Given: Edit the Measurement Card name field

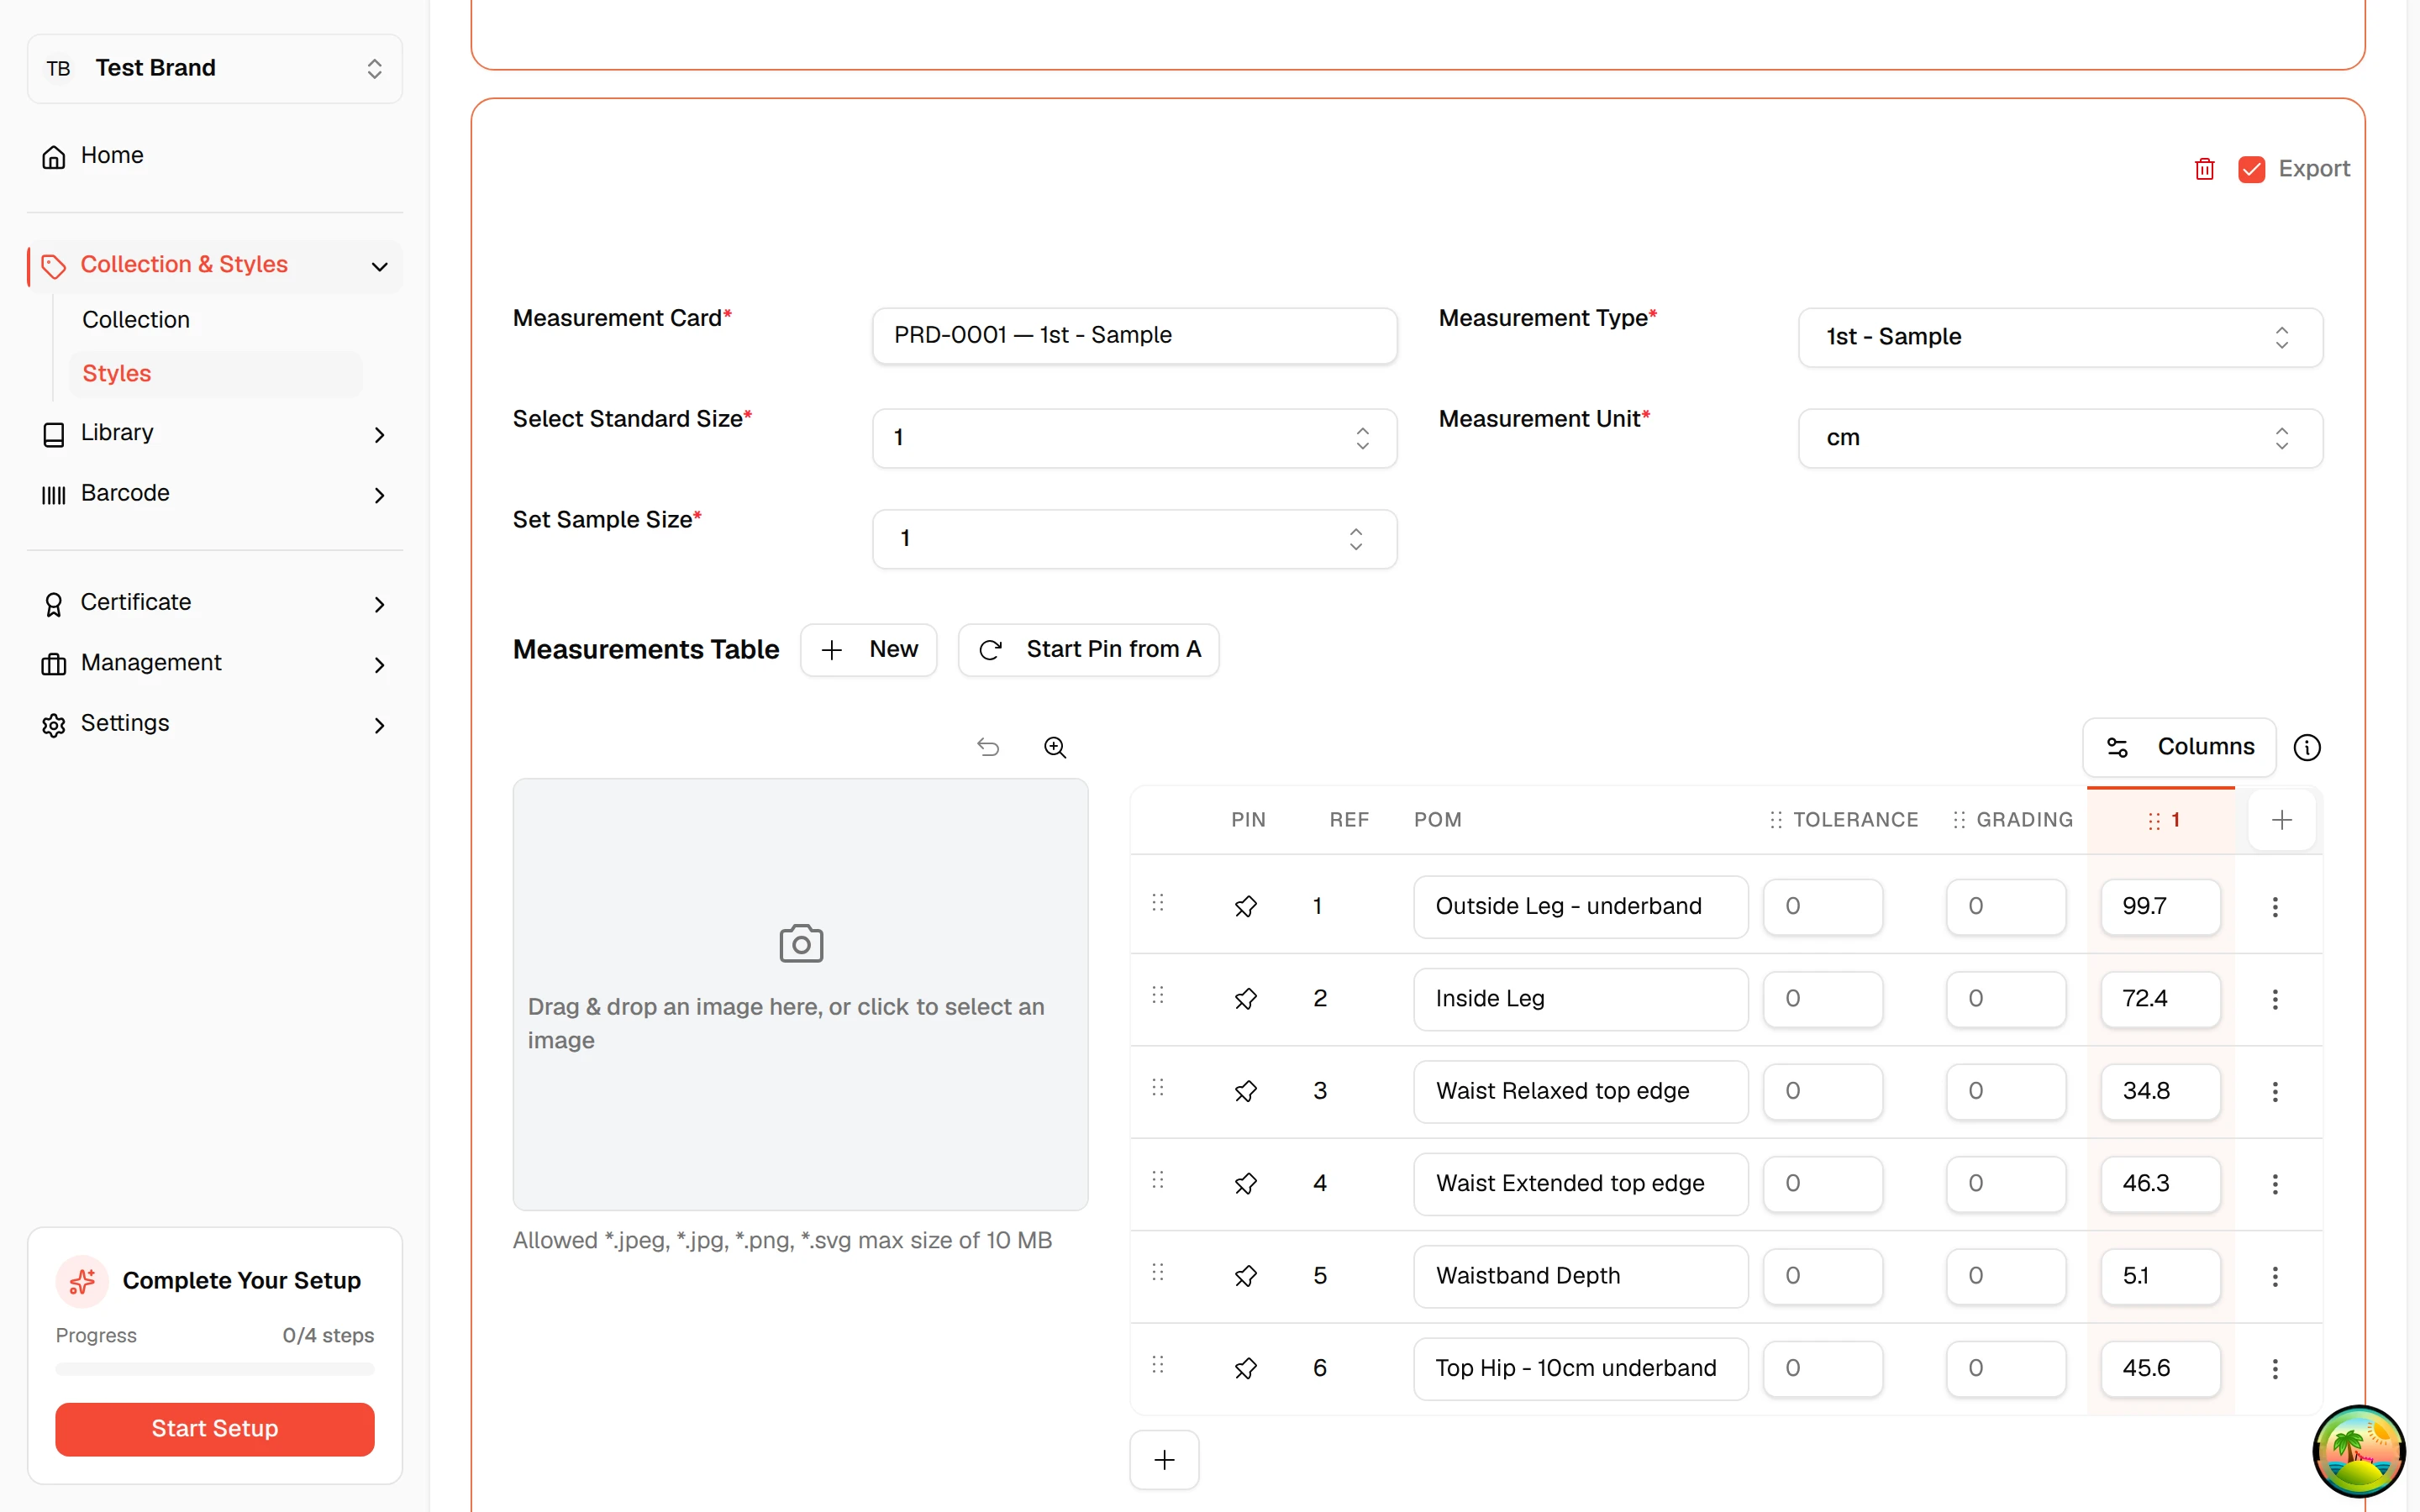Looking at the screenshot, I should 1134,336.
